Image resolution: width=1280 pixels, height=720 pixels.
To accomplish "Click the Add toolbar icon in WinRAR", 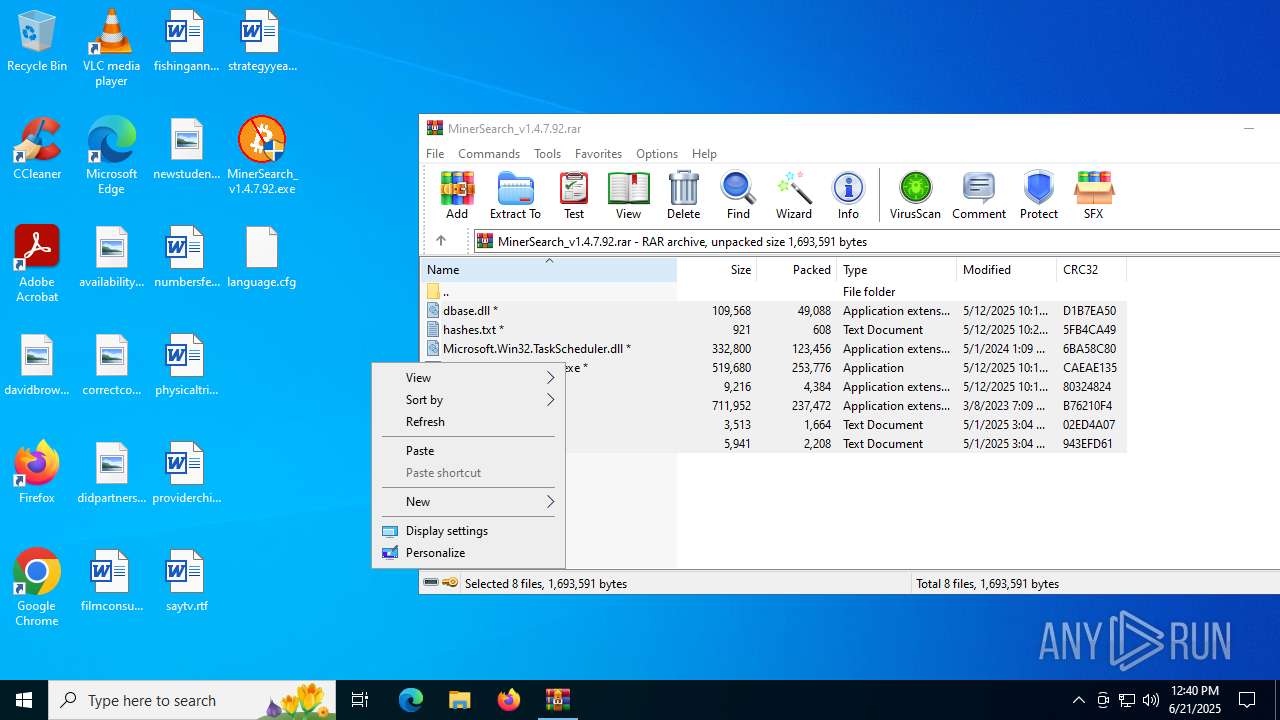I will tap(457, 195).
